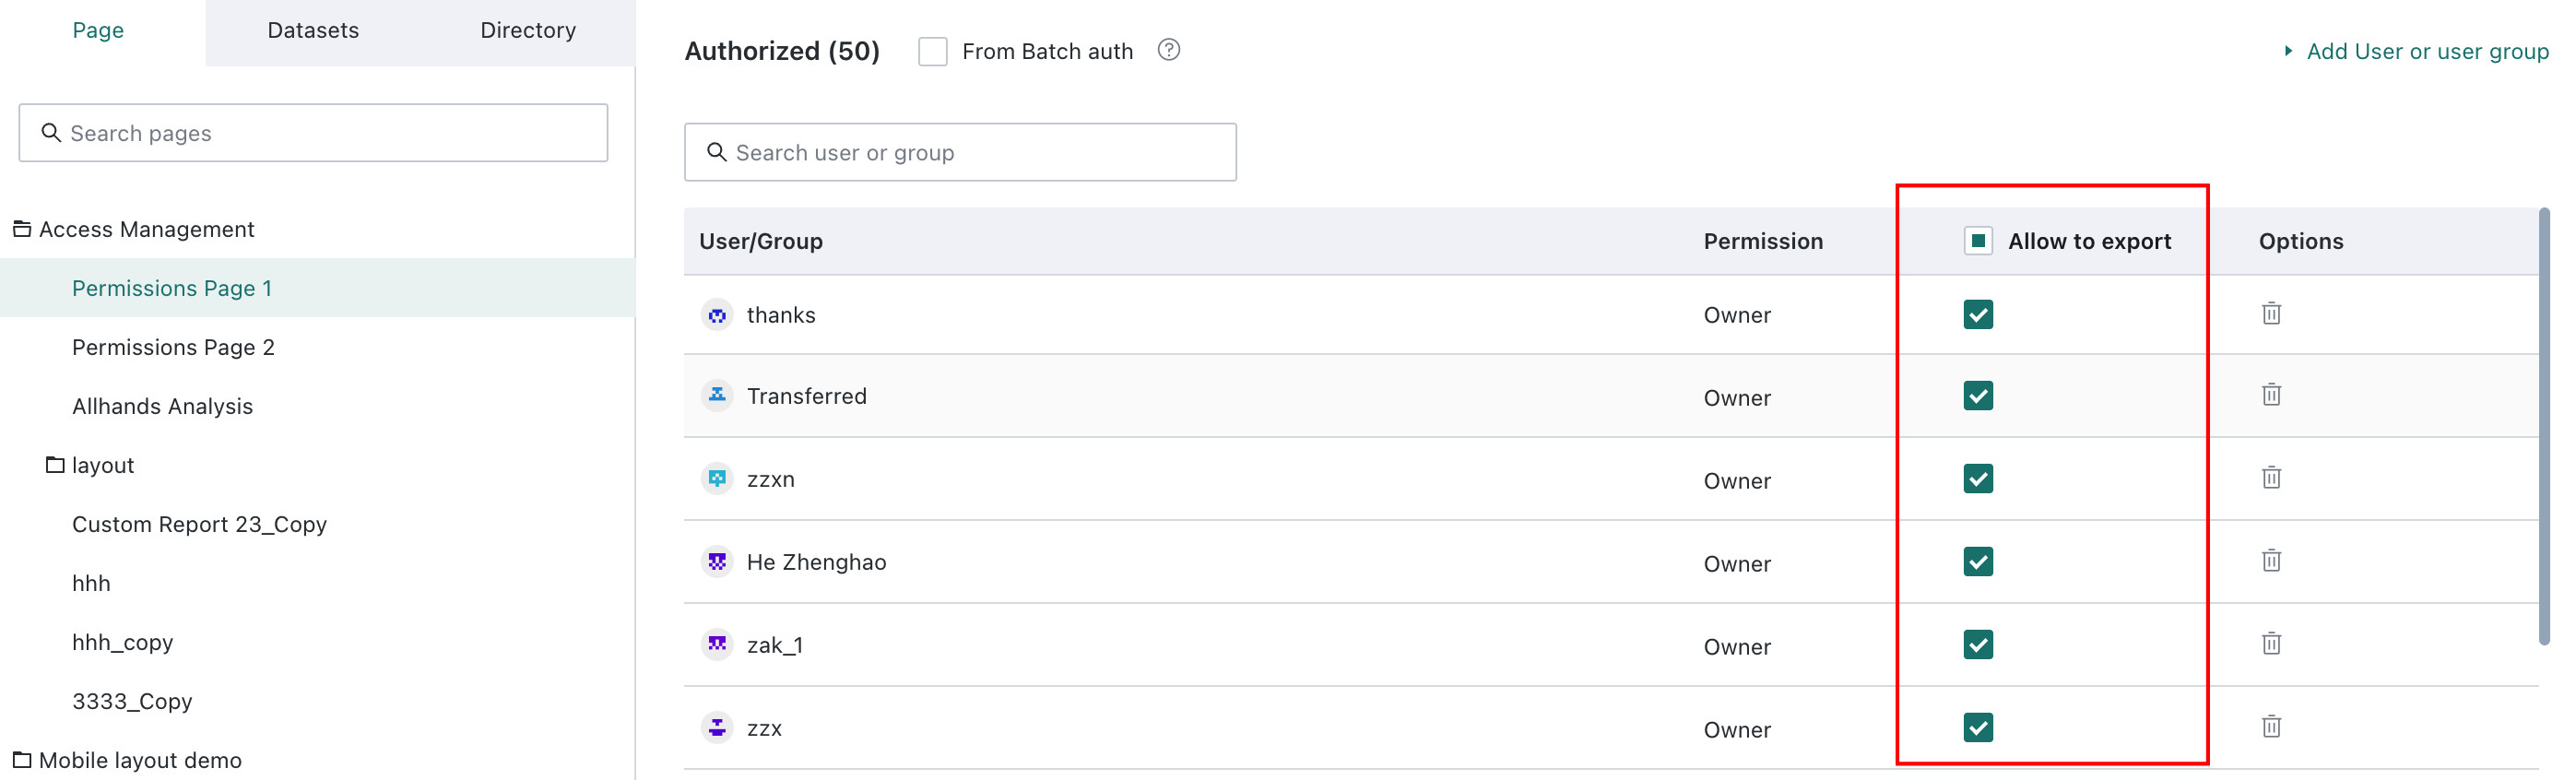Click the zak_1 user name
2576x780 pixels.
pyautogui.click(x=774, y=645)
